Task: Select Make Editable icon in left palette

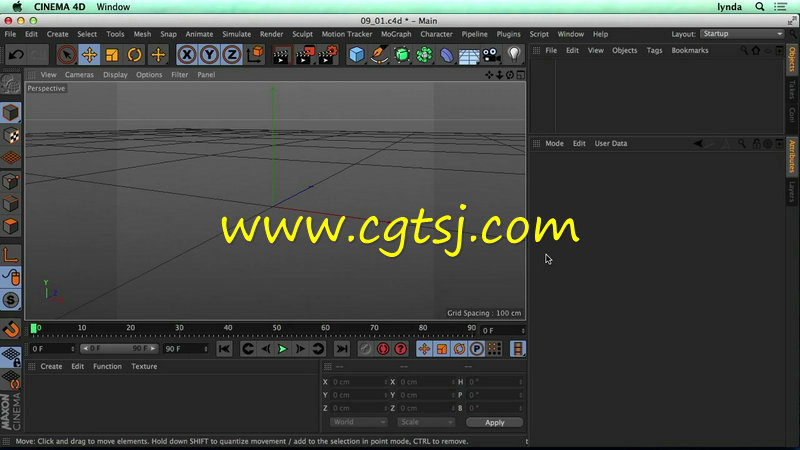Action: coord(11,84)
